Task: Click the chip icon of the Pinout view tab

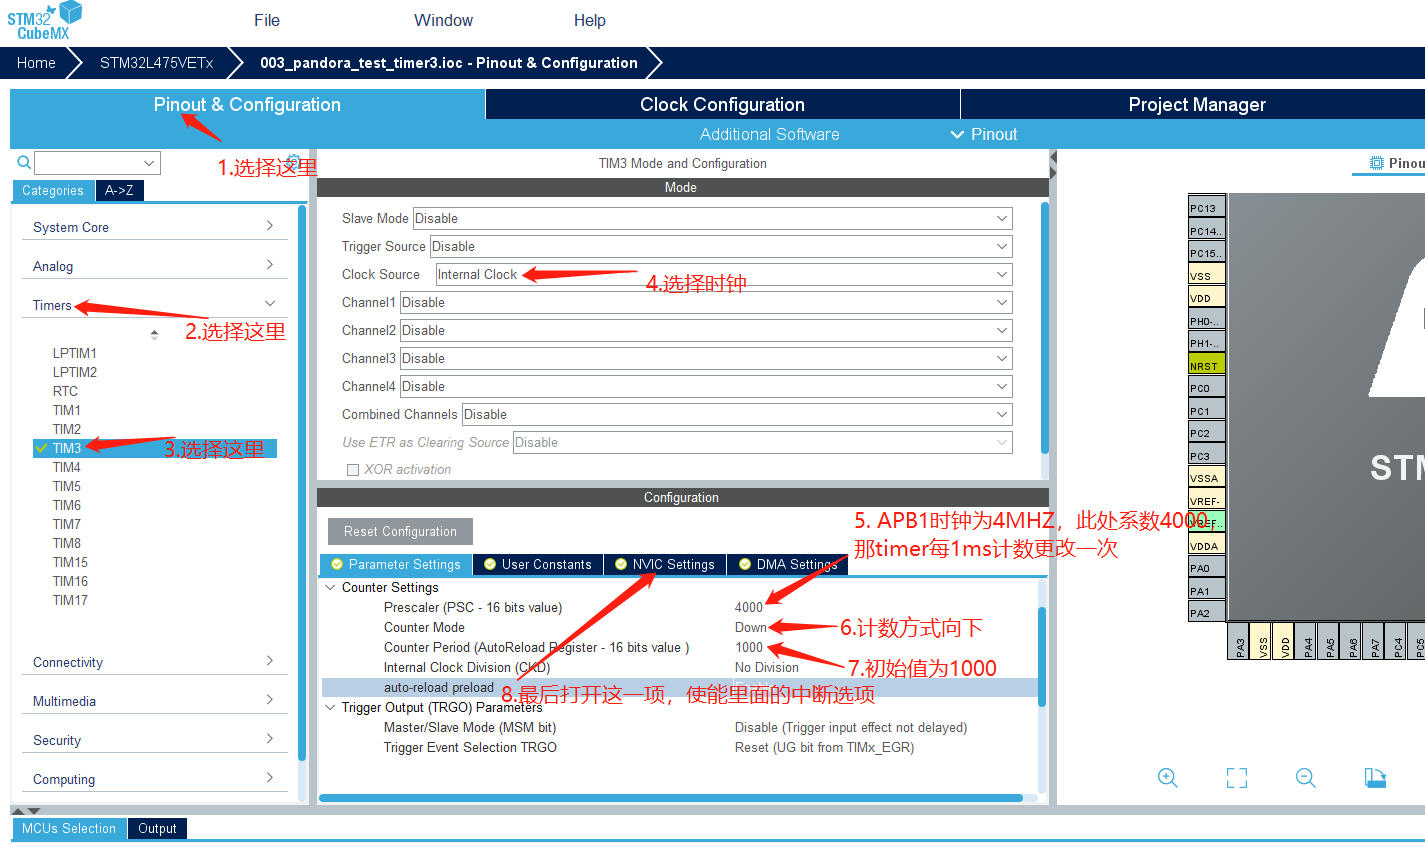Action: 1377,163
